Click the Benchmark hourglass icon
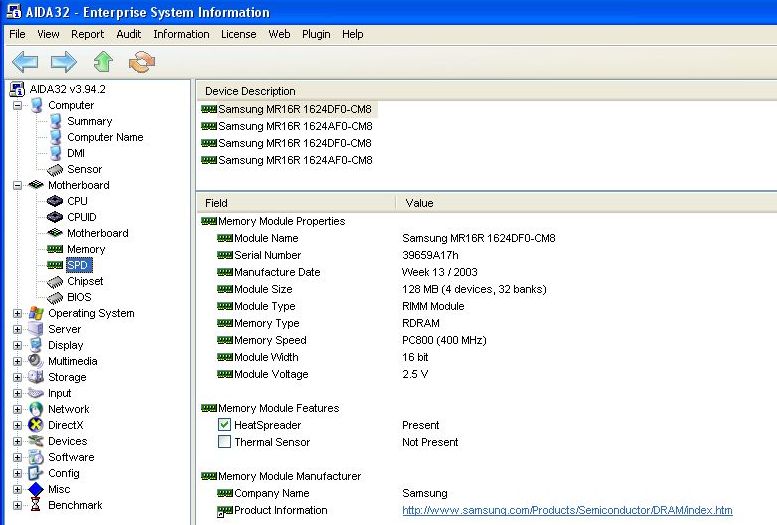 36,505
